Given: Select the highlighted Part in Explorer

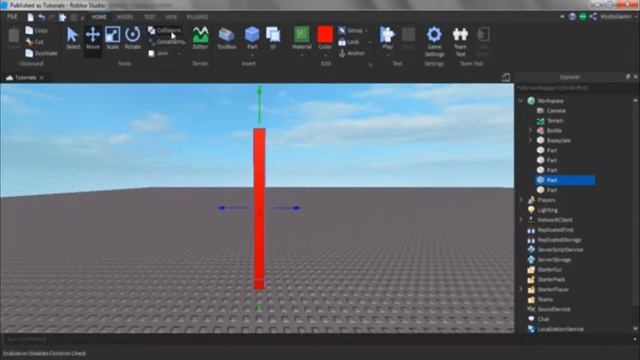Looking at the screenshot, I should (565, 180).
